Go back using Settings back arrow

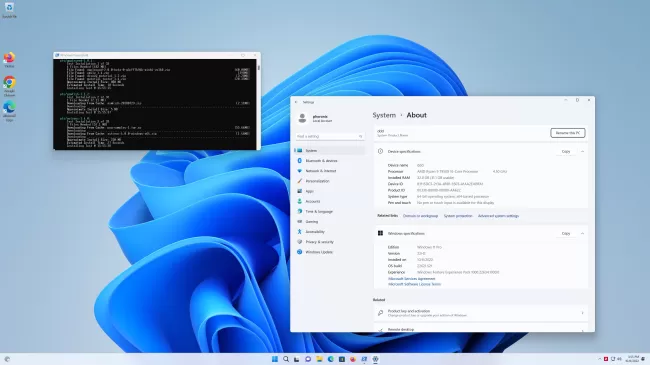point(296,102)
